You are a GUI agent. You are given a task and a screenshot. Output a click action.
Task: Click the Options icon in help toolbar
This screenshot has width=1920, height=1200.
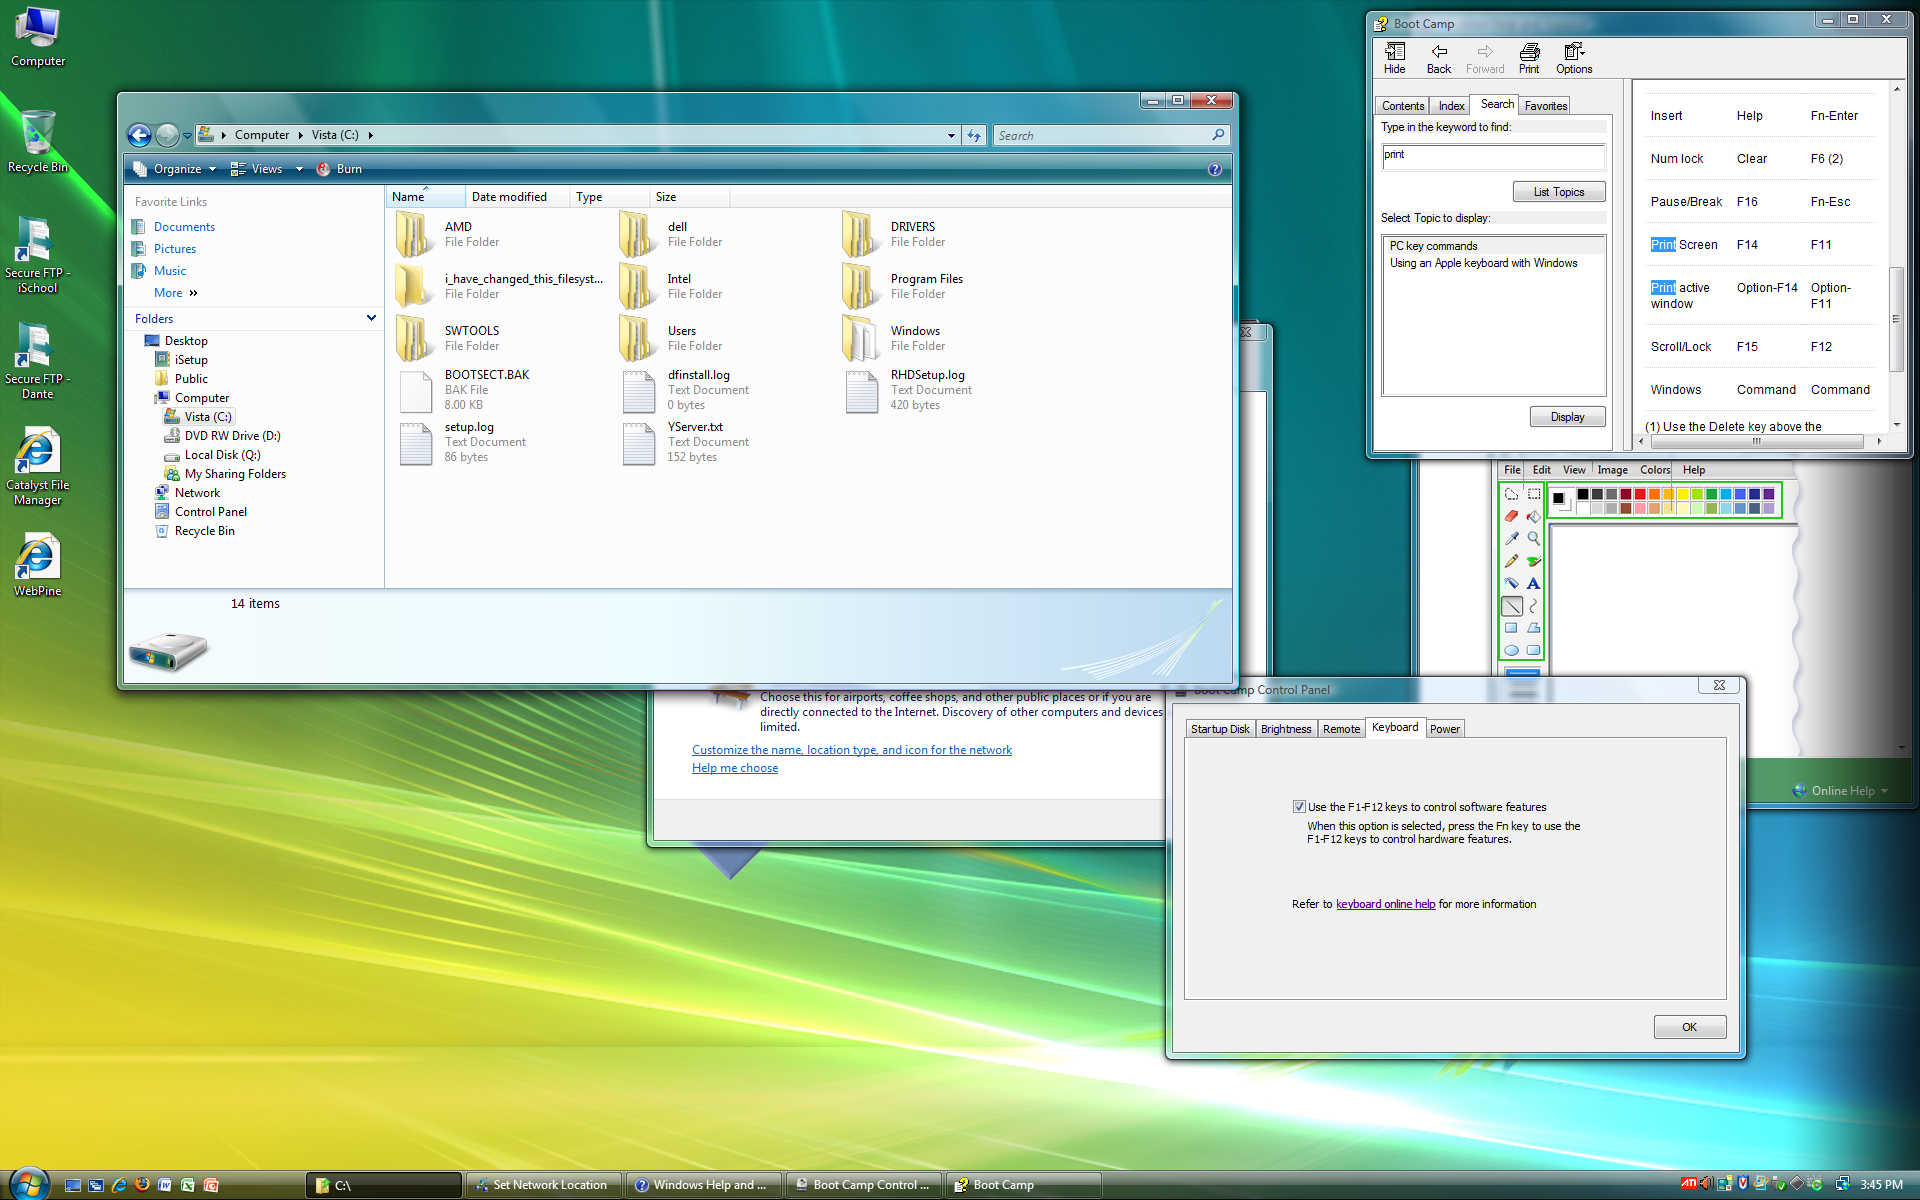[1573, 58]
